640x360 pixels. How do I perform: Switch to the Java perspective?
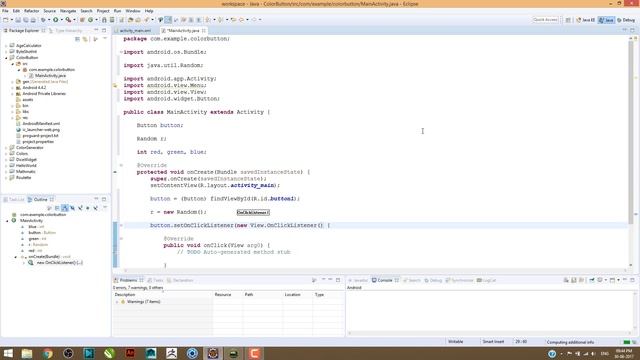(606, 20)
